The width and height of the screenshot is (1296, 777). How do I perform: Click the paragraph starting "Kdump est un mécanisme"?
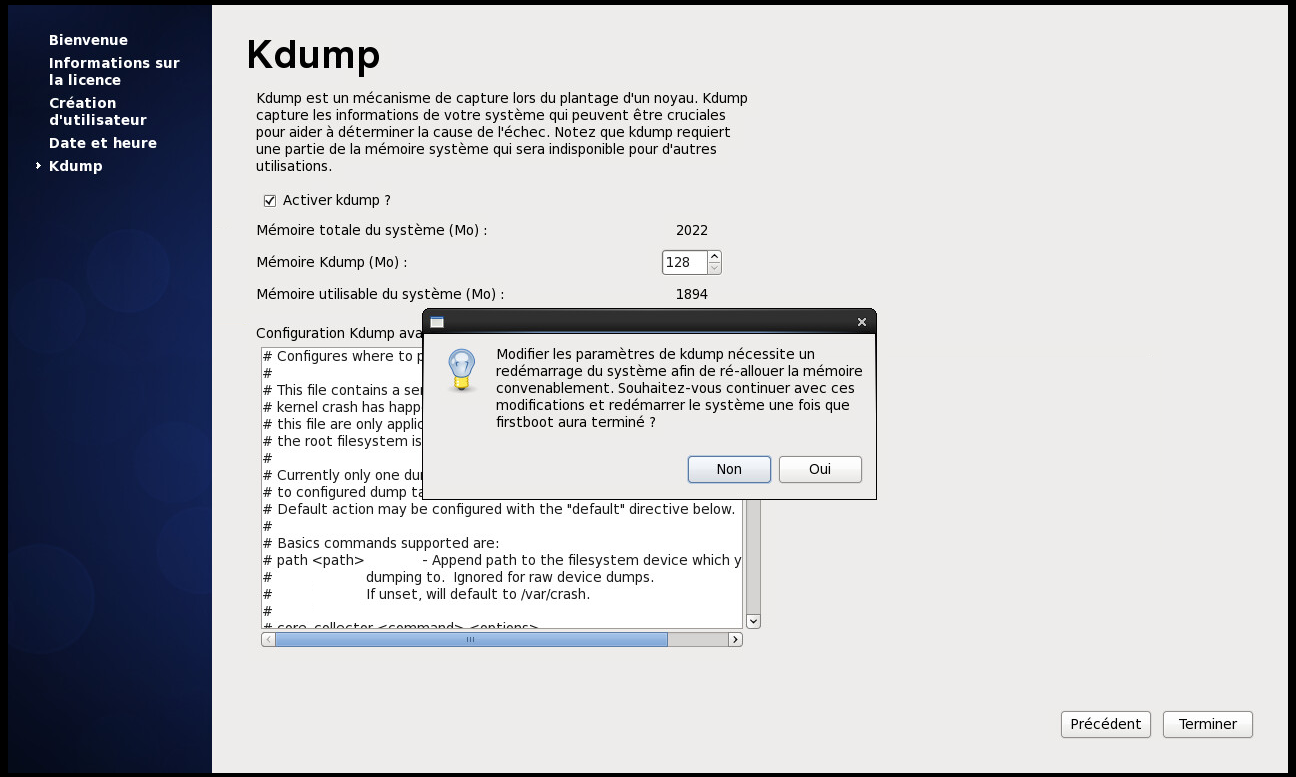502,132
